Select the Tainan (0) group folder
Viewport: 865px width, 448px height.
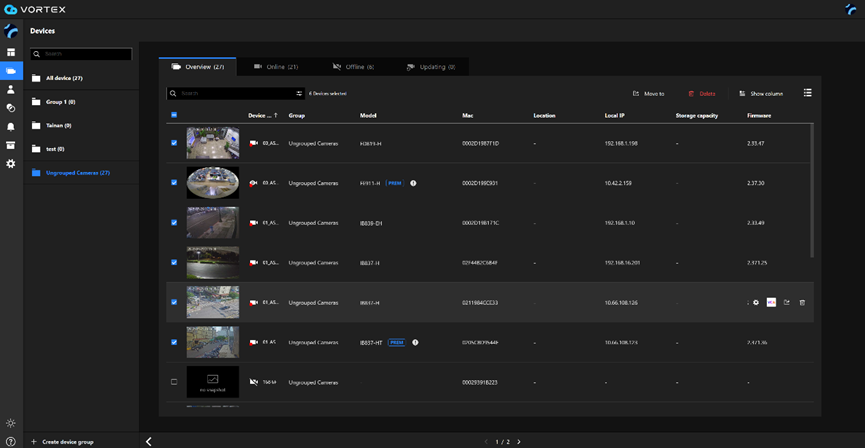point(58,126)
